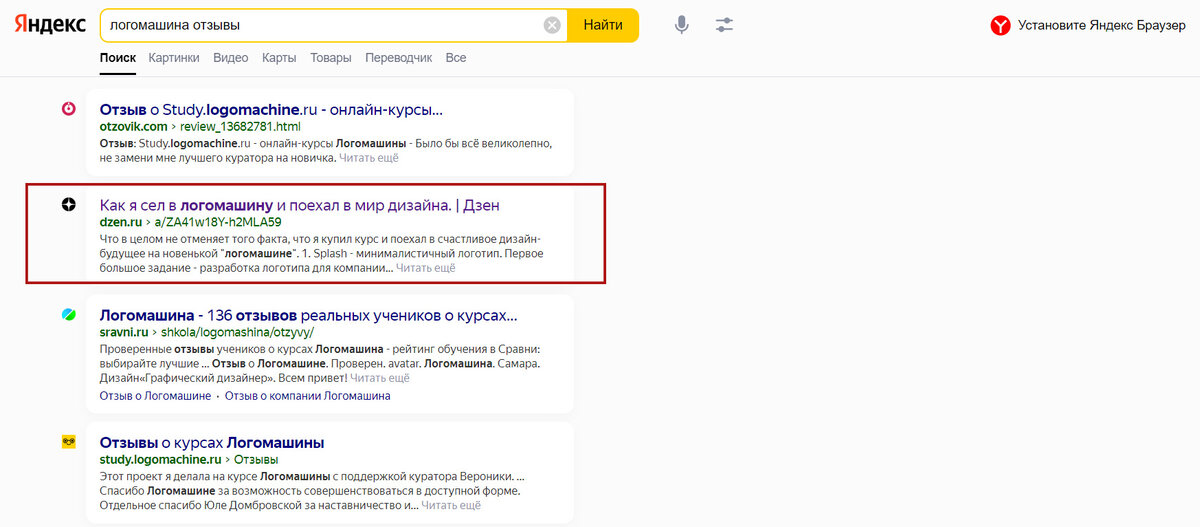
Task: Click the dzen.ru favicon
Action: click(68, 204)
